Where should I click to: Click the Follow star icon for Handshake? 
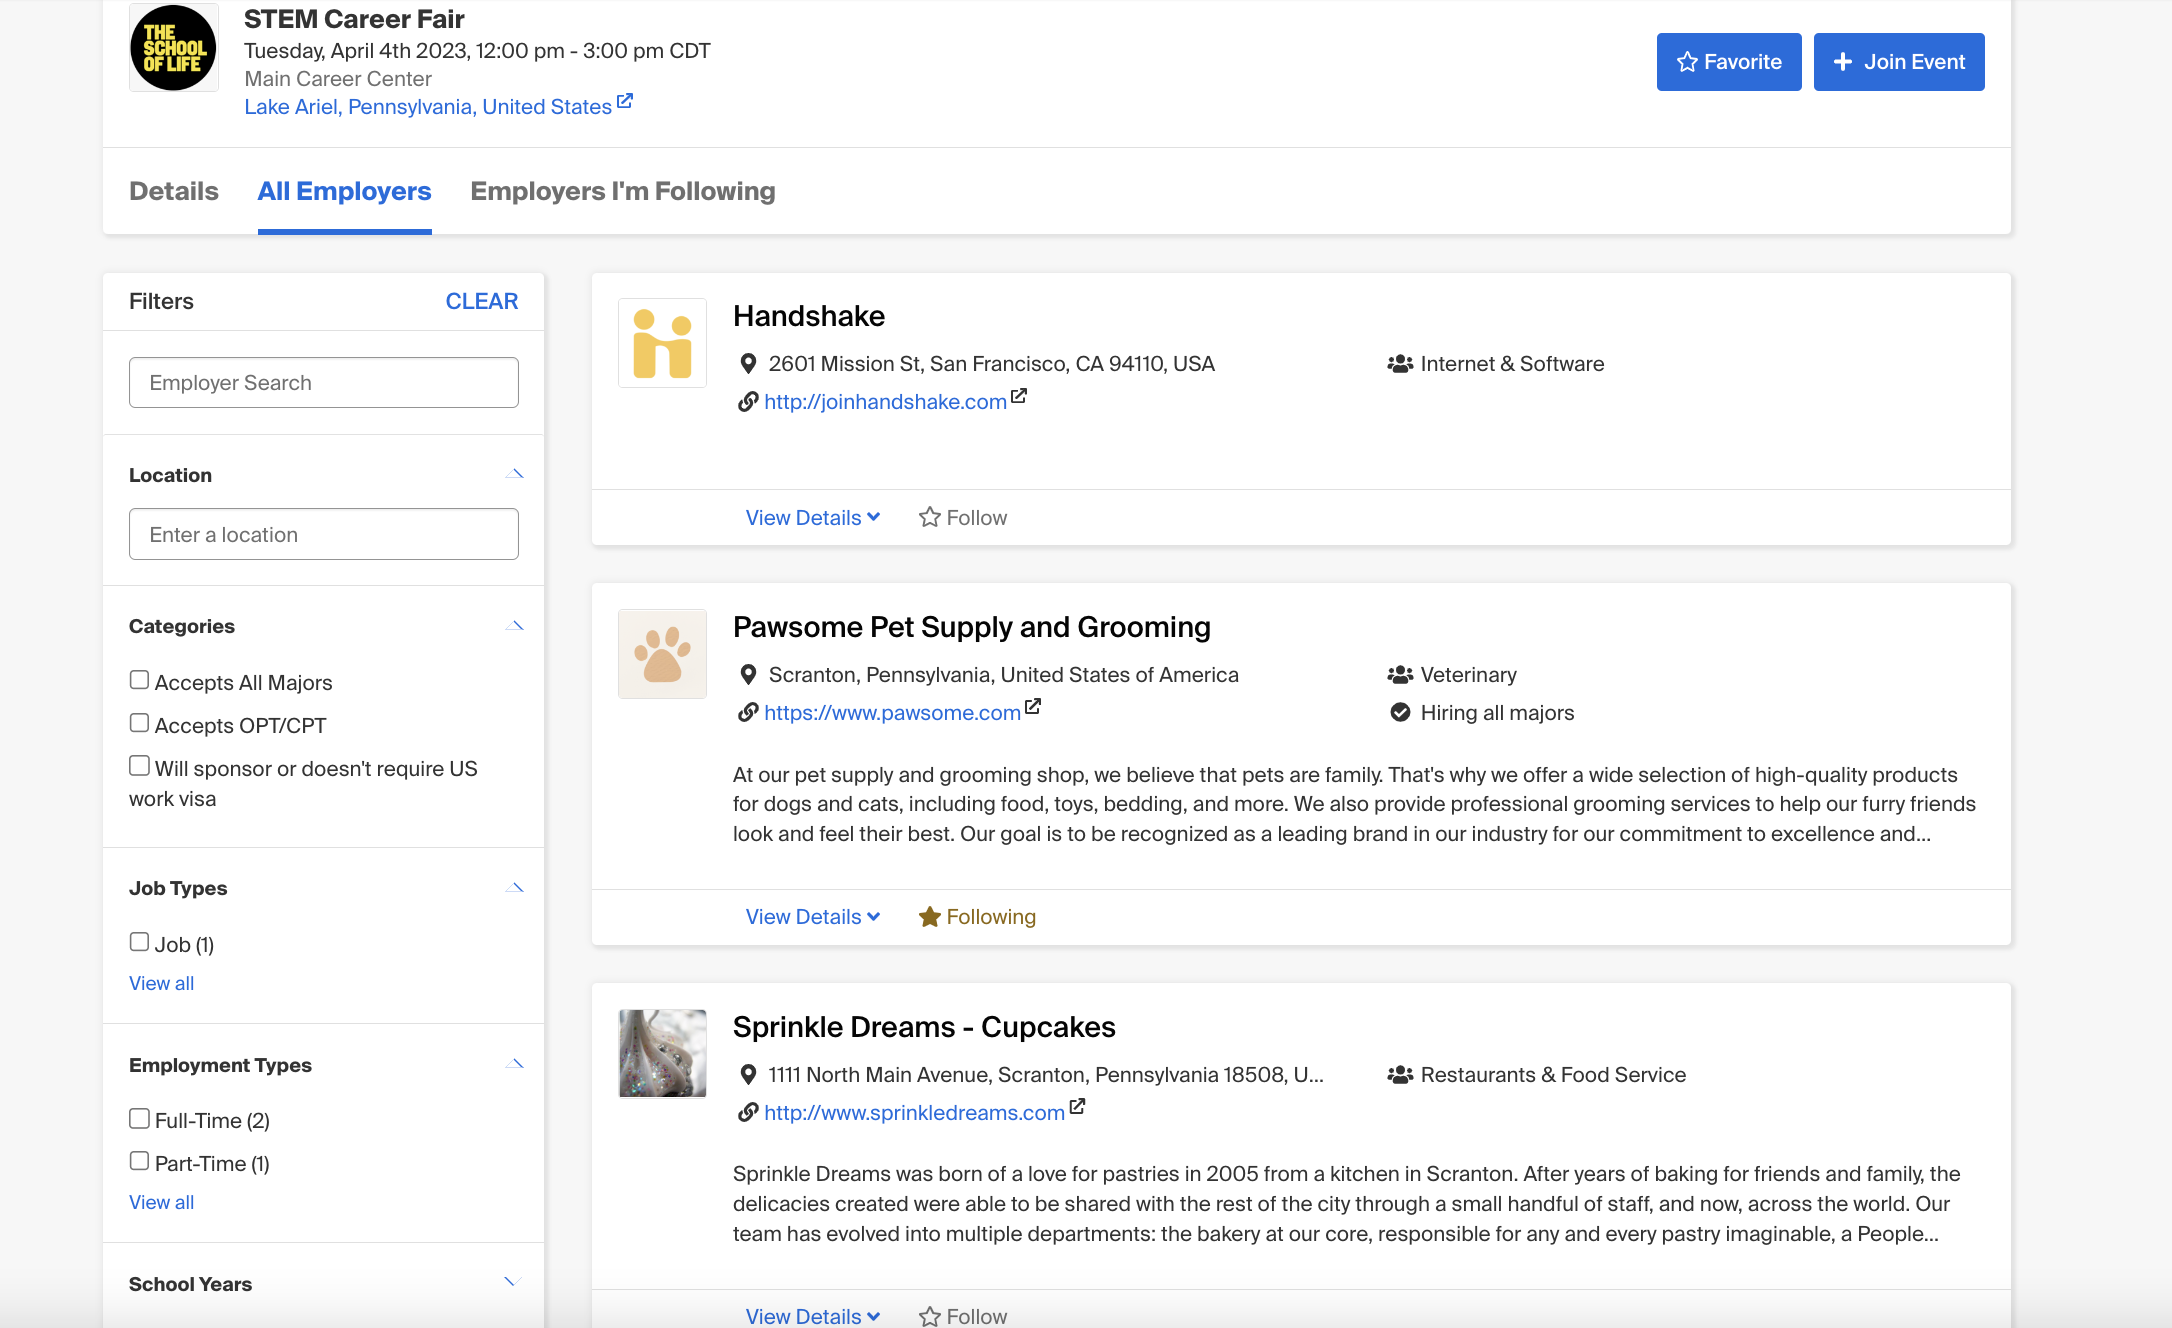pyautogui.click(x=930, y=518)
